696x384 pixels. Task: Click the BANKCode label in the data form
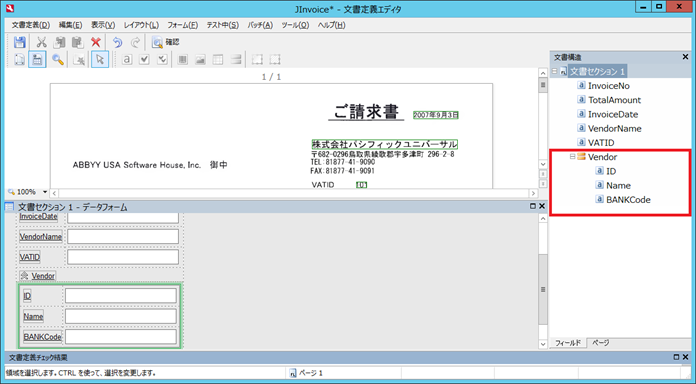[42, 337]
